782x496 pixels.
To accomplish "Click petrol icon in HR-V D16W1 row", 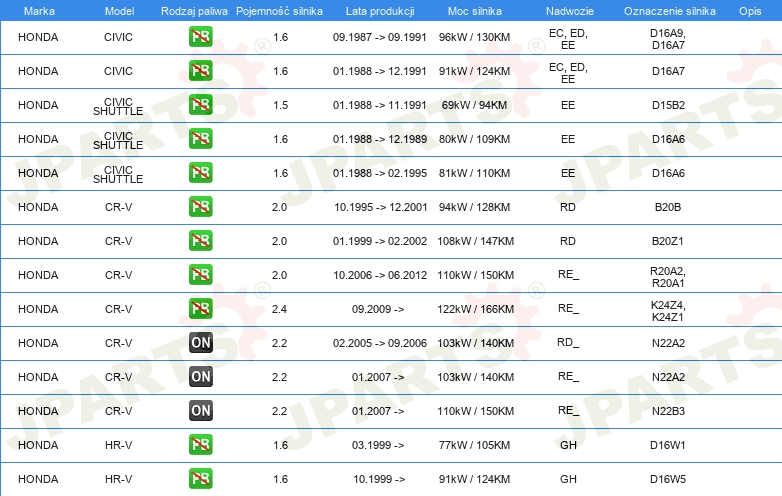I will click(x=200, y=444).
